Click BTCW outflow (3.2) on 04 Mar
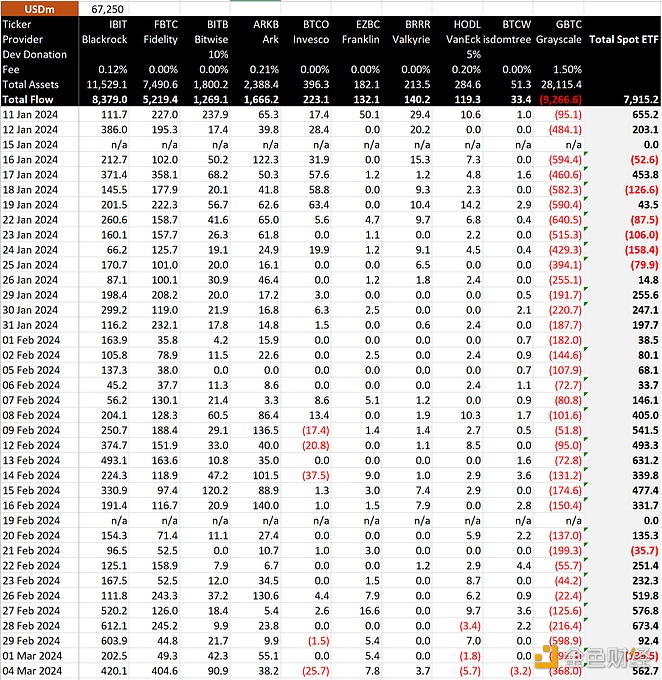The image size is (662, 680). (x=520, y=671)
